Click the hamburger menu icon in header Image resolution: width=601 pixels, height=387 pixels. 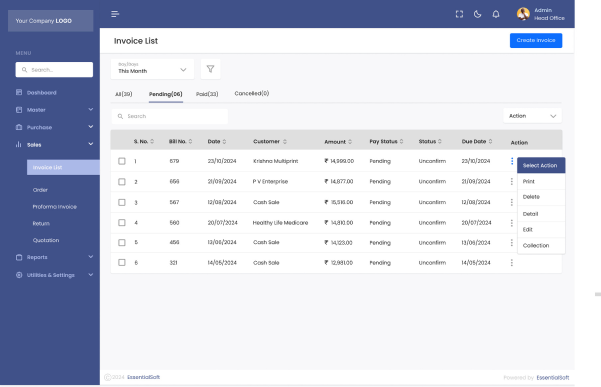coord(115,14)
